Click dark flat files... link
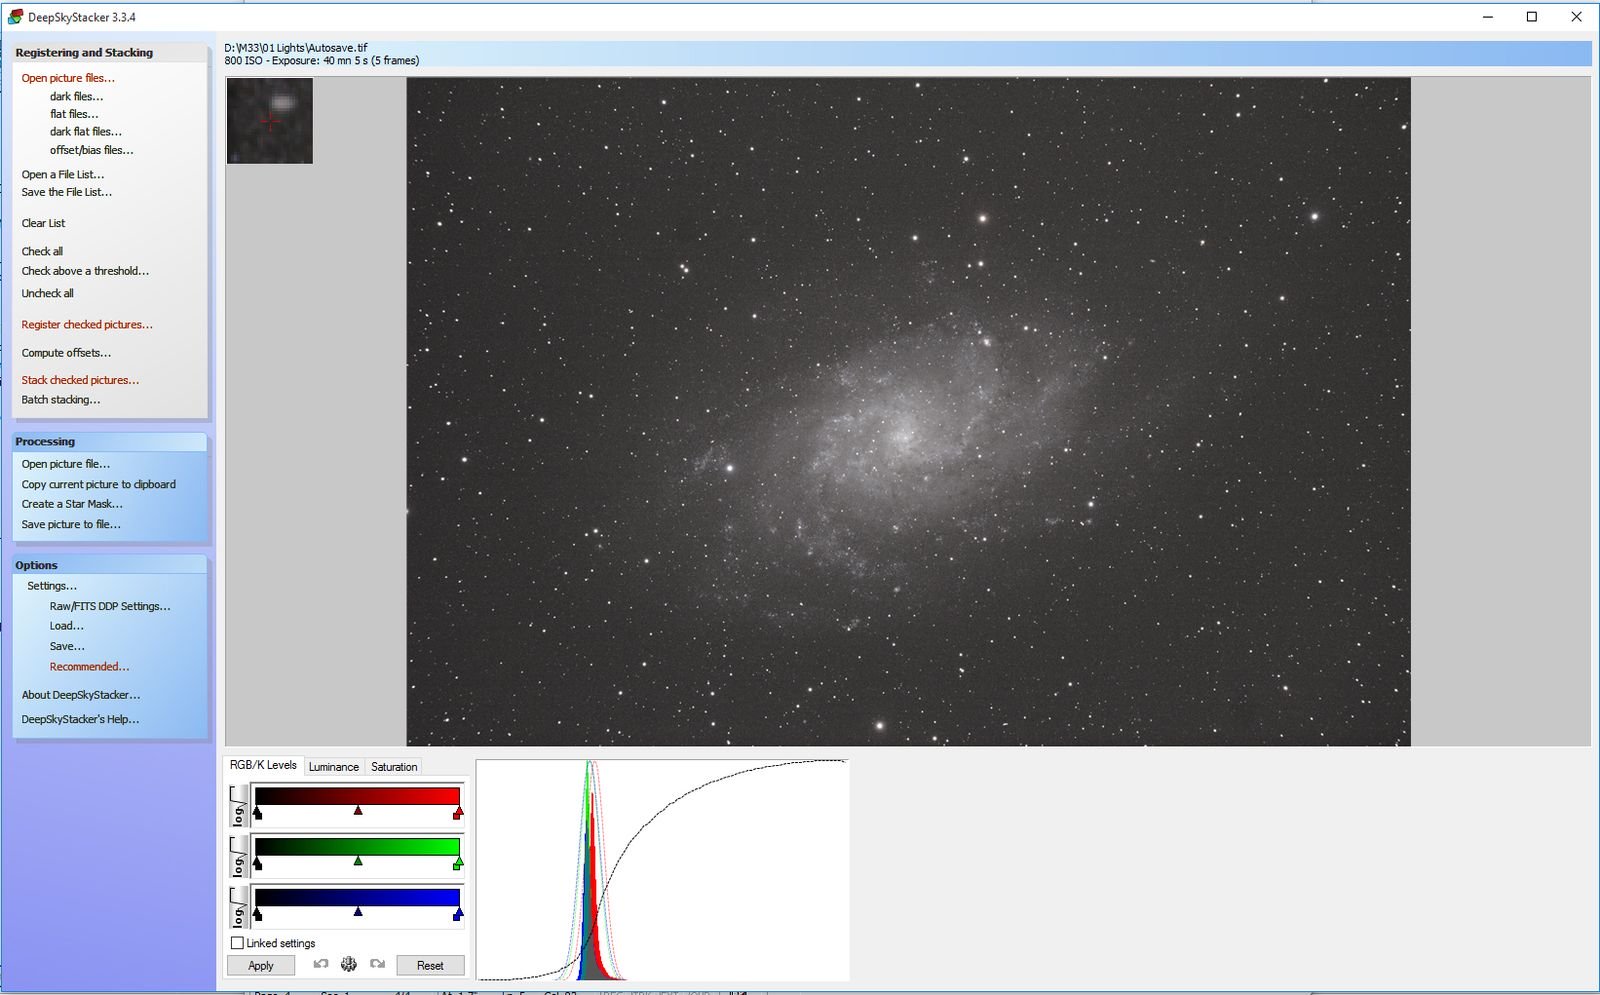Image resolution: width=1600 pixels, height=995 pixels. click(86, 131)
